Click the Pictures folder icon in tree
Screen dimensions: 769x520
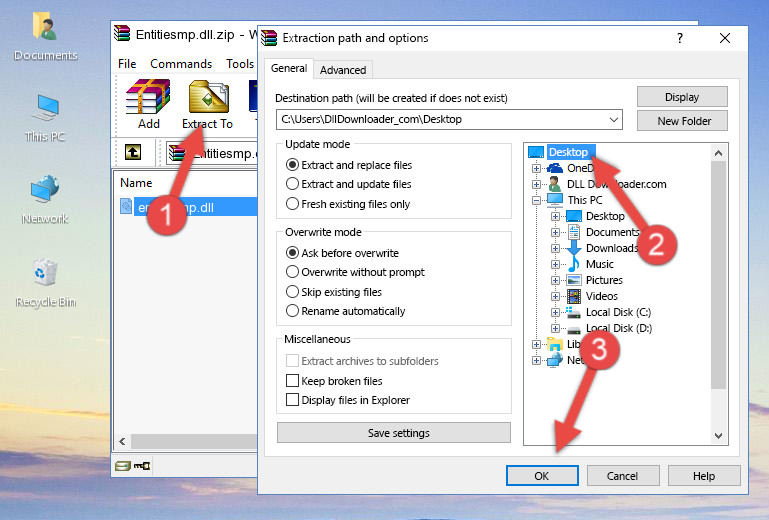click(x=574, y=280)
